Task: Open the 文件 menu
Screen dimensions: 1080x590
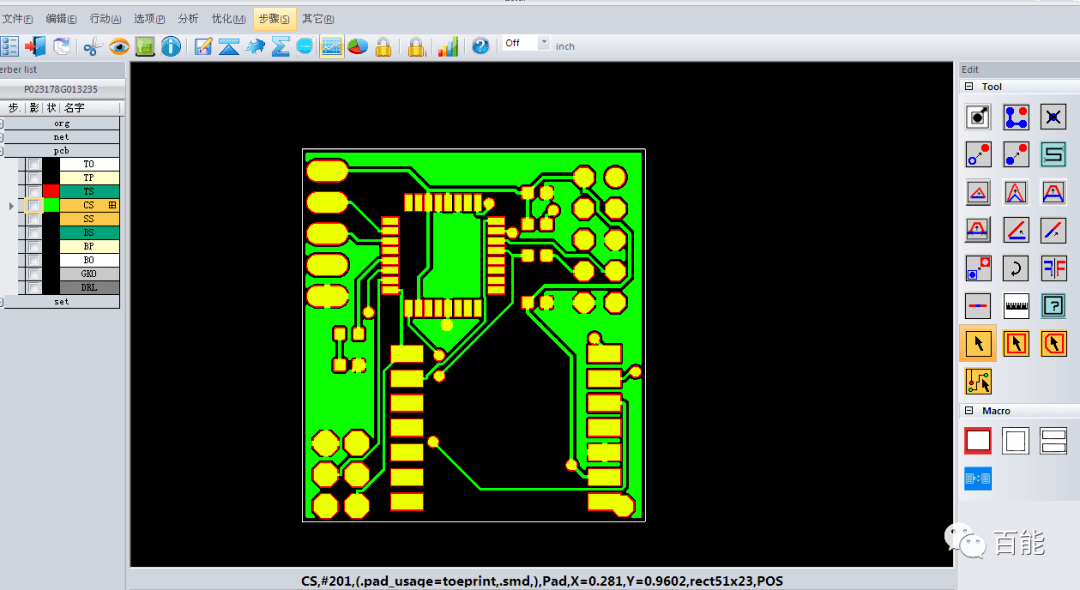Action: (x=18, y=18)
